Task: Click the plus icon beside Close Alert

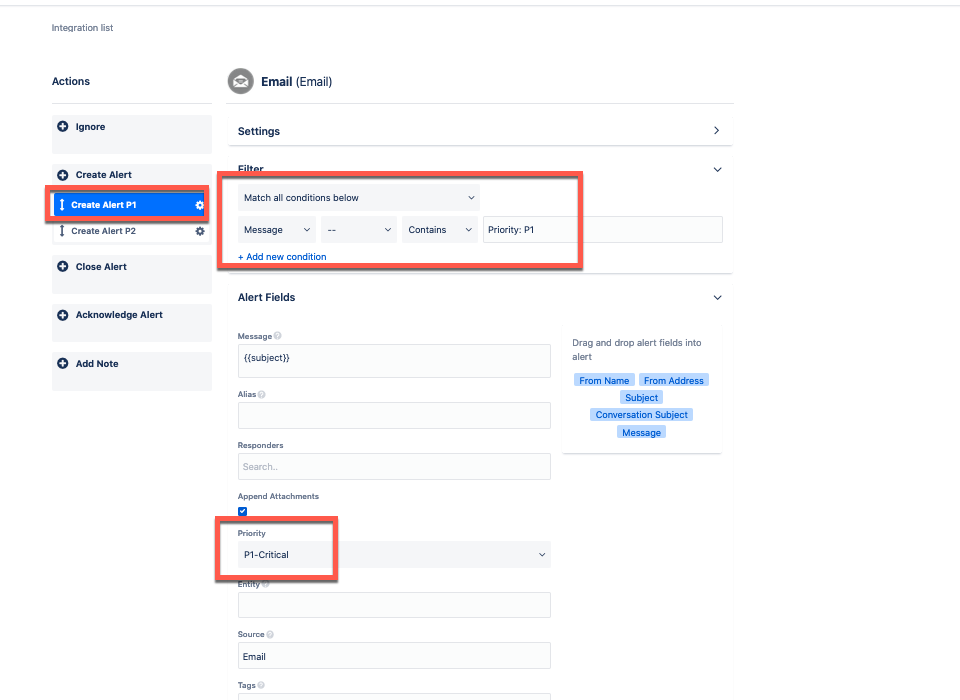Action: 62,266
